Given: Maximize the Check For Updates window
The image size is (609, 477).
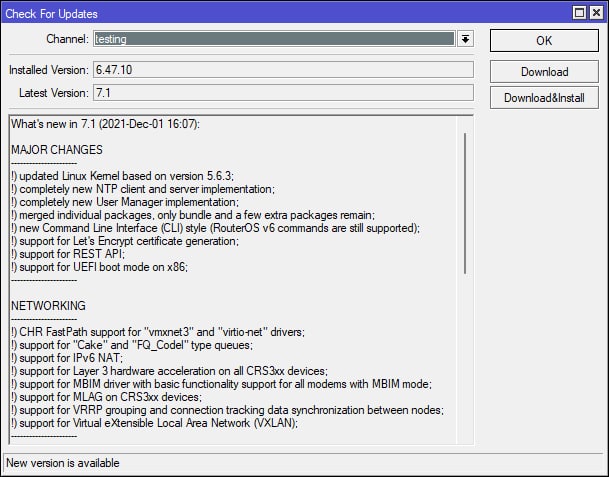Looking at the screenshot, I should [x=579, y=13].
